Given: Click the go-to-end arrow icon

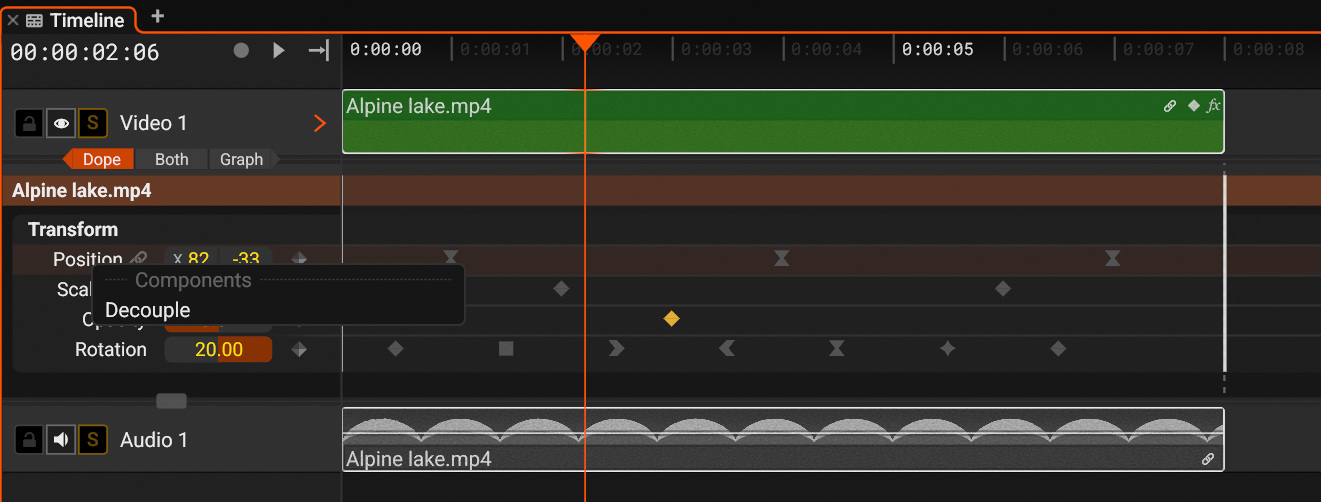Looking at the screenshot, I should (318, 50).
